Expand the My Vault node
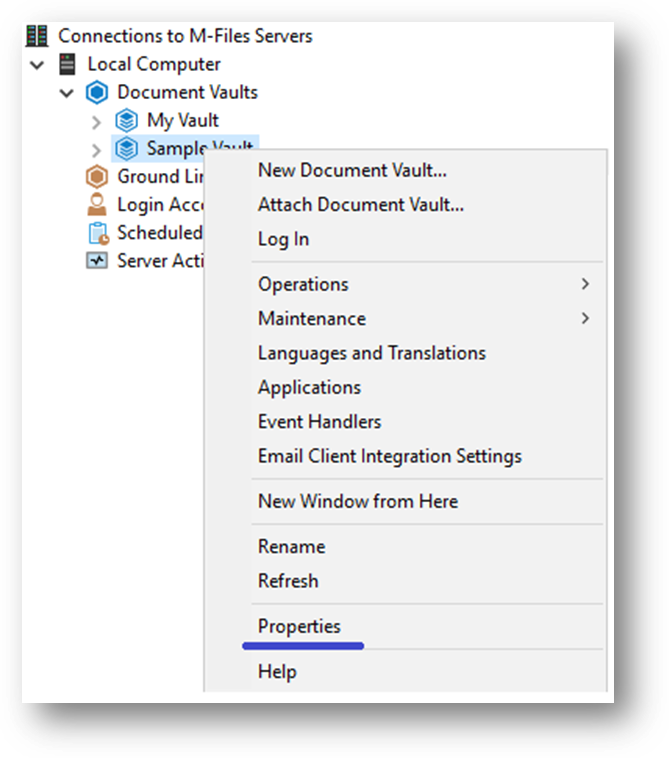This screenshot has height=758, width=669. [x=97, y=122]
